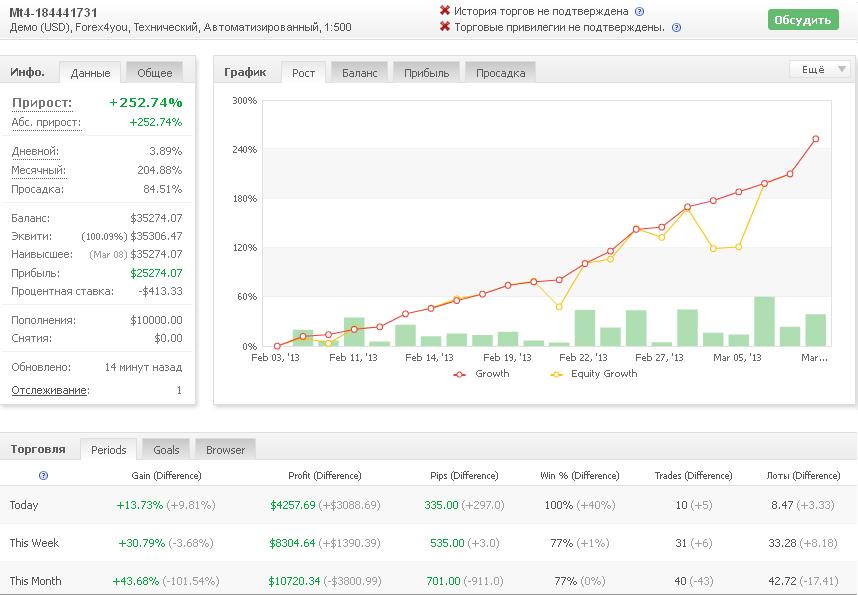The width and height of the screenshot is (858, 595).
Task: Click the Прибыль value $25274.07
Action: [x=156, y=273]
